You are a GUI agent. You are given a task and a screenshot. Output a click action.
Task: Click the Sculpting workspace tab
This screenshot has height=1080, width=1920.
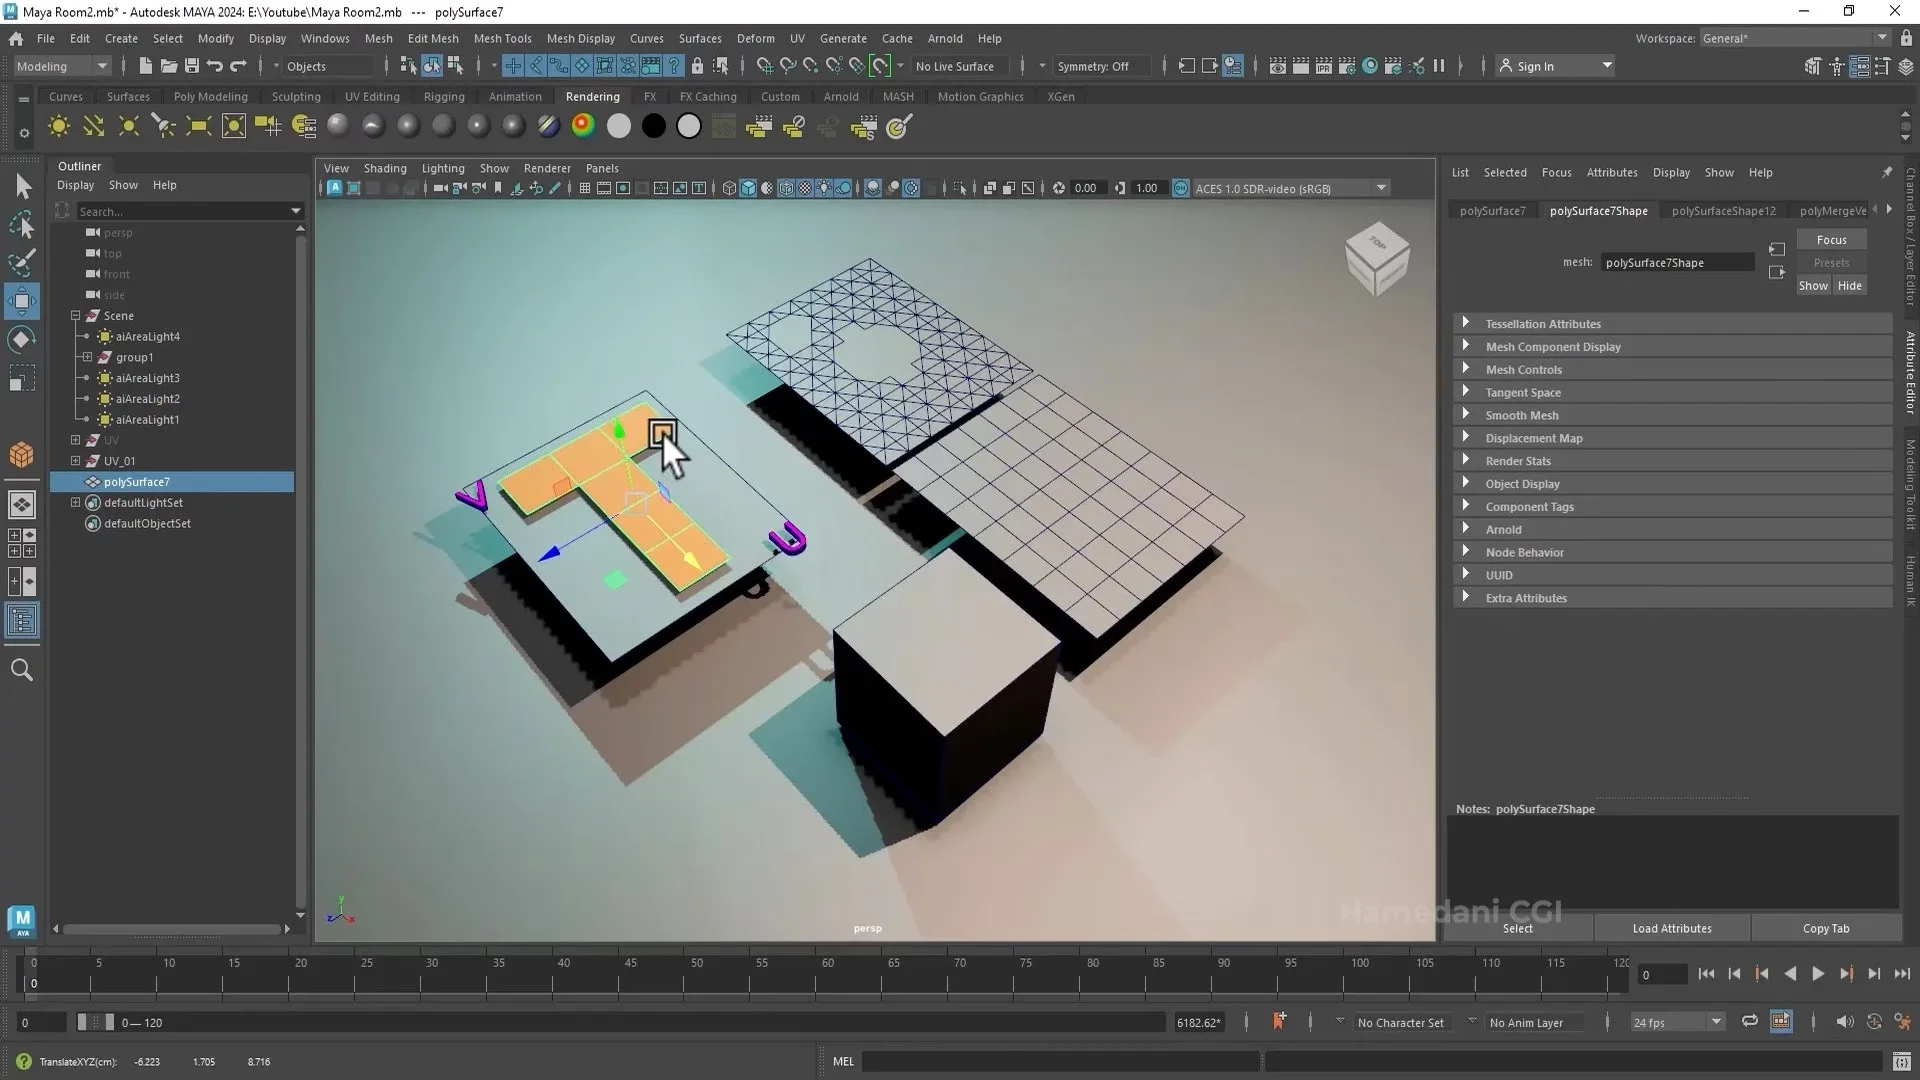(x=297, y=96)
